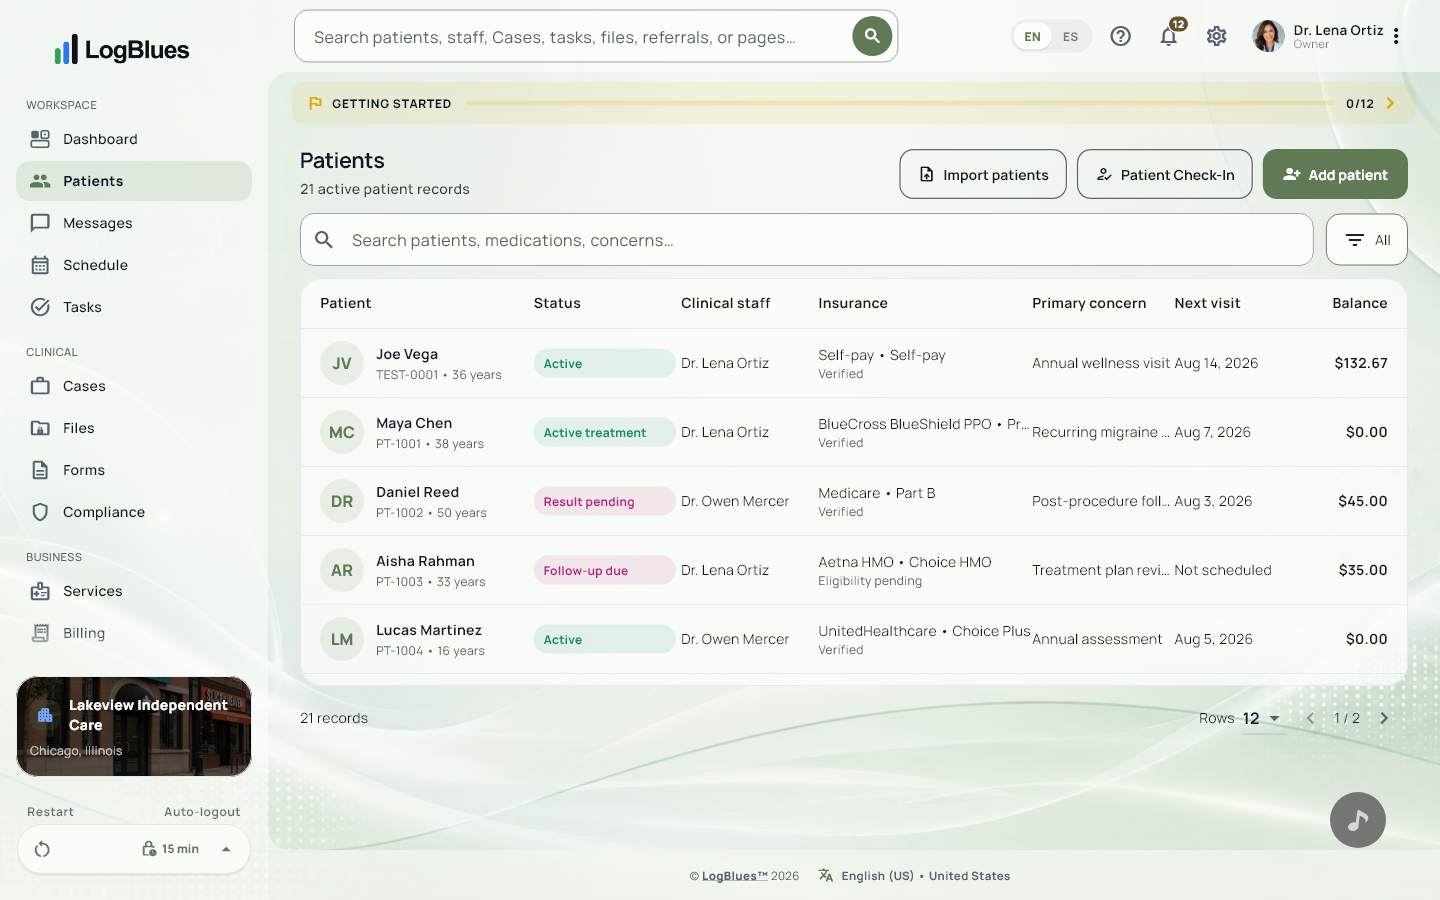Click Aisha Rahman's Not scheduled visit
1440x900 pixels.
(1223, 570)
